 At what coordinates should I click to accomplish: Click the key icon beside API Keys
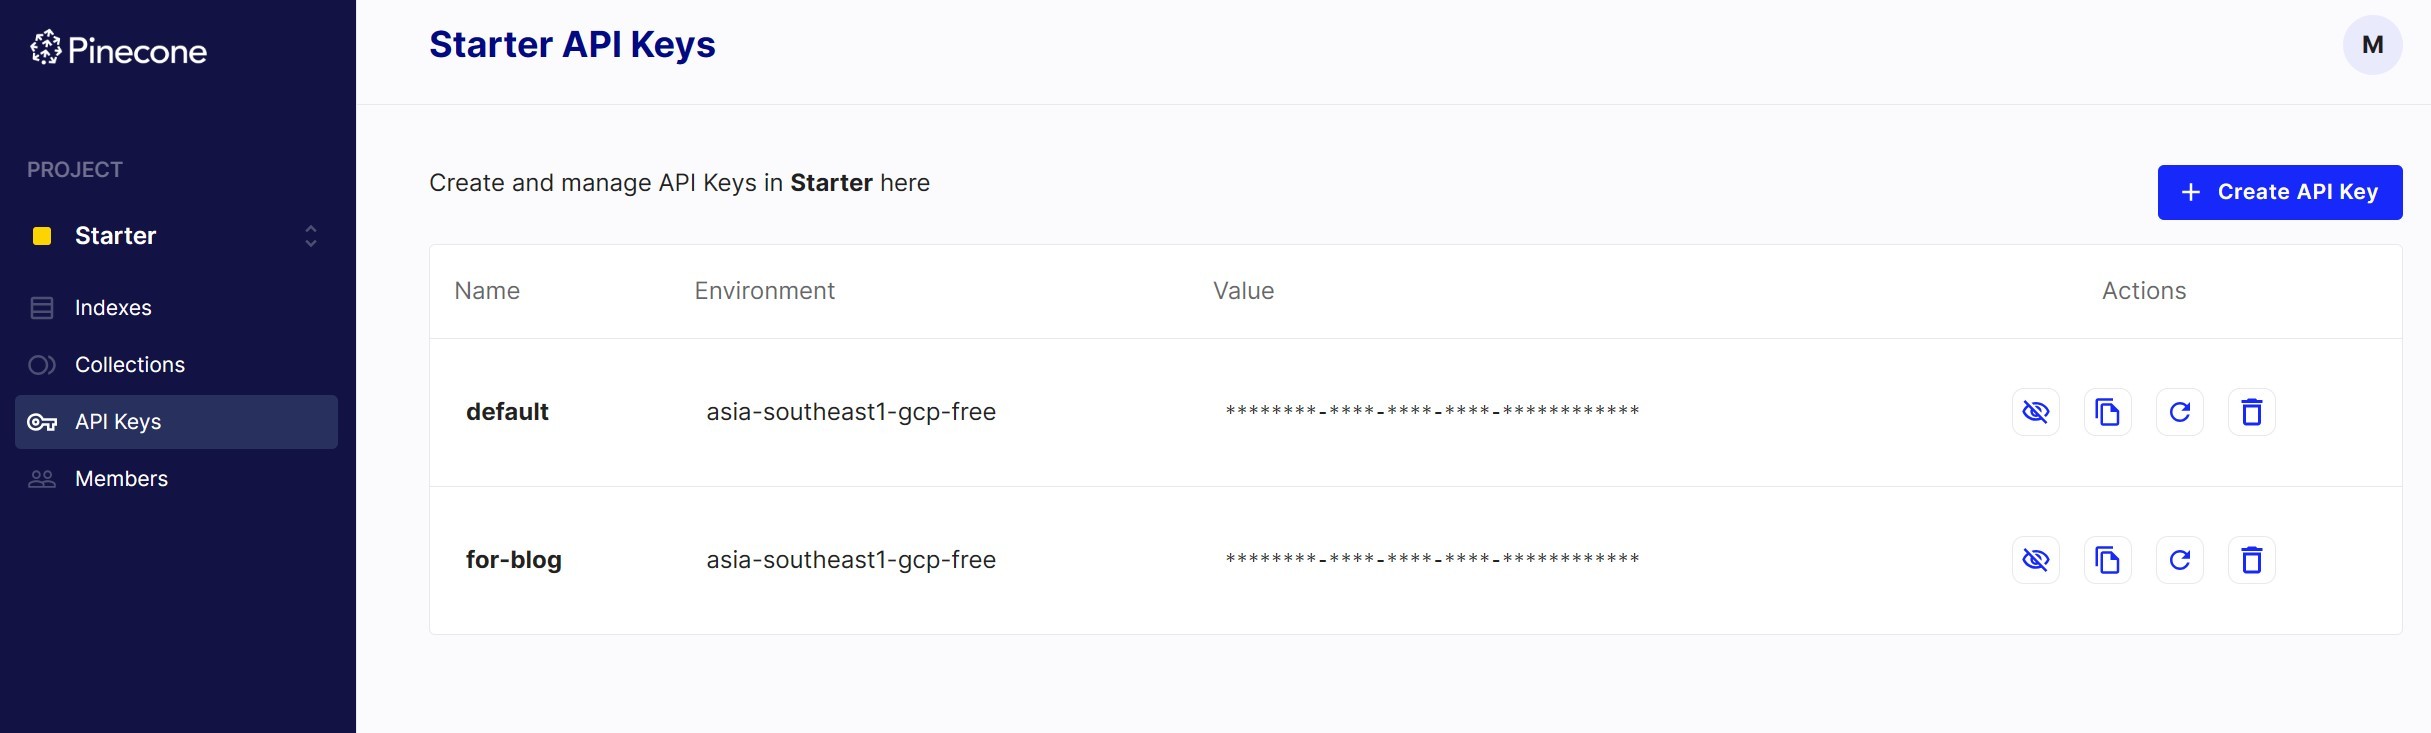coord(42,421)
